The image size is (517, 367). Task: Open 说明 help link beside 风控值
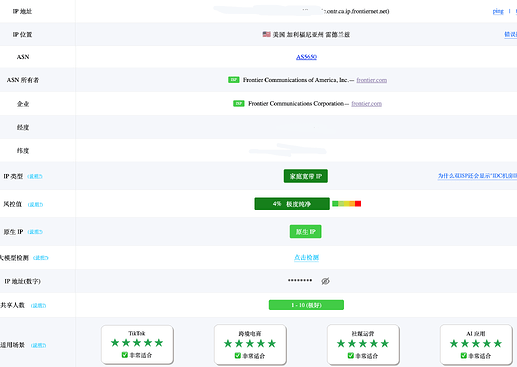tap(35, 204)
